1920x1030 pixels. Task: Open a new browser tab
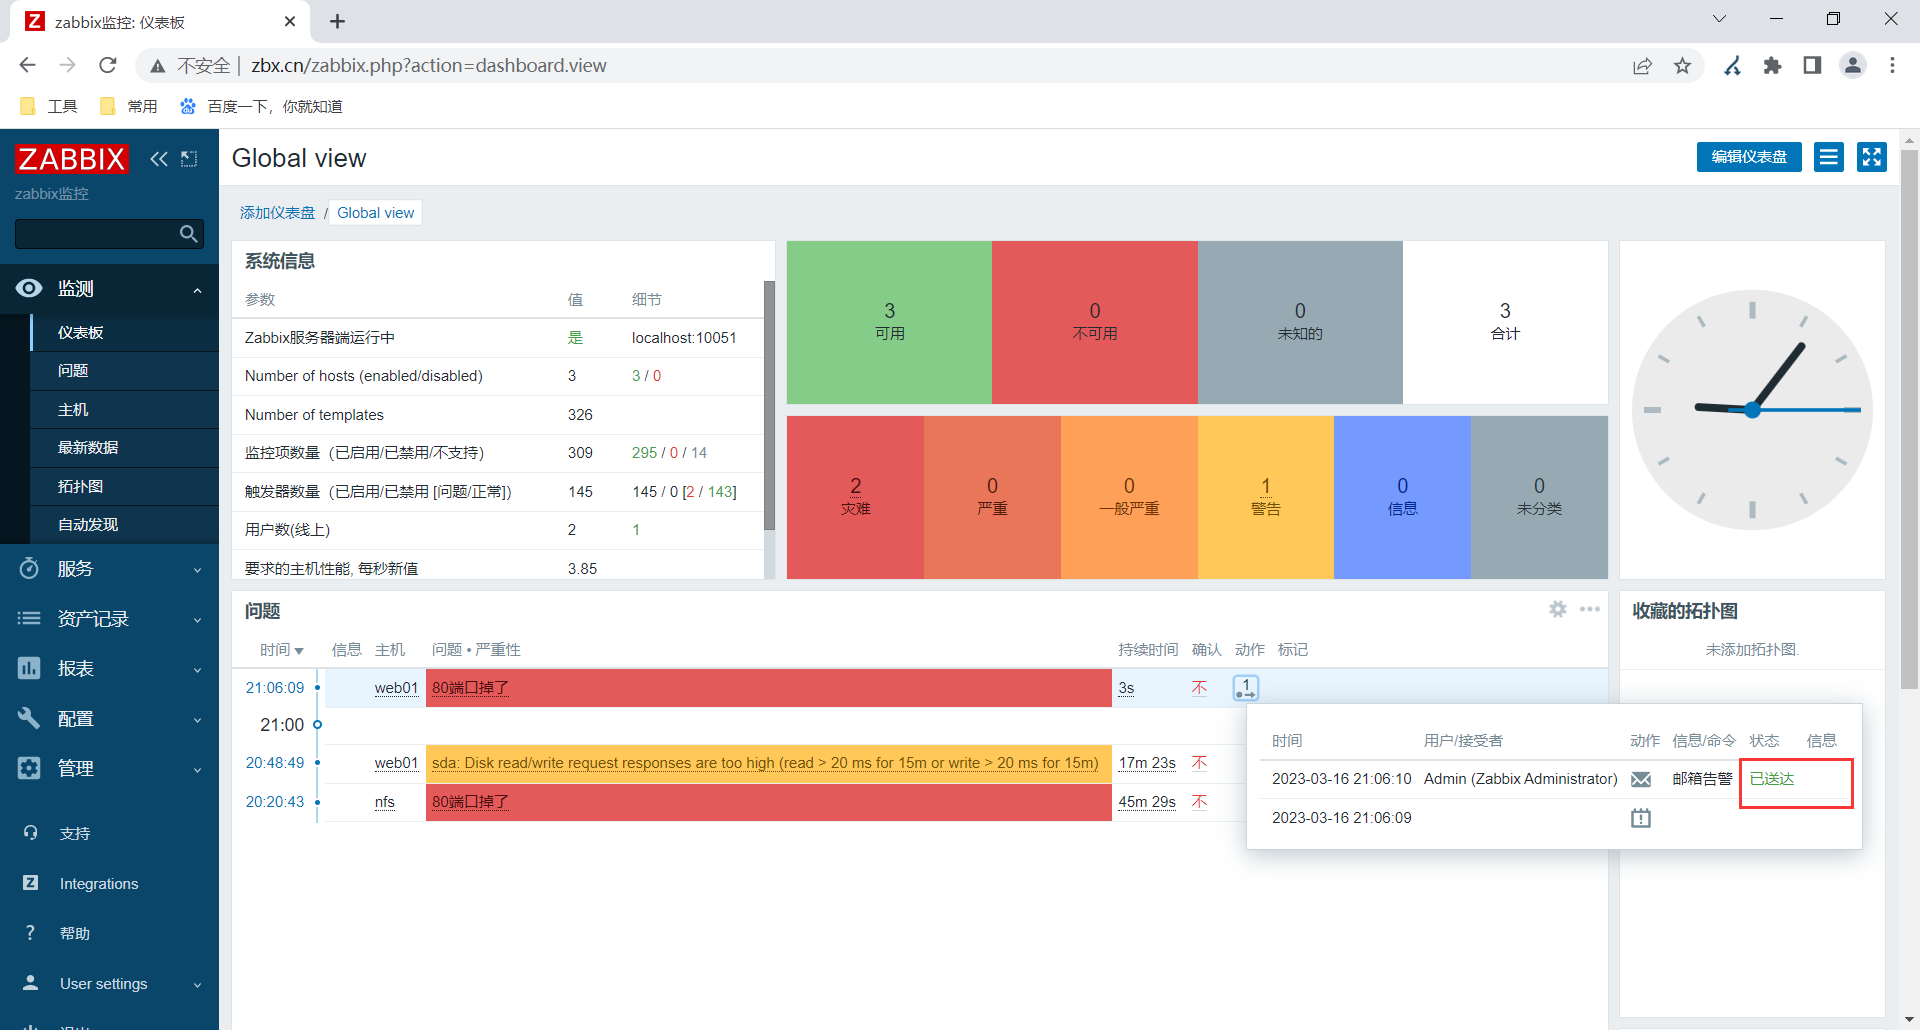pyautogui.click(x=337, y=21)
